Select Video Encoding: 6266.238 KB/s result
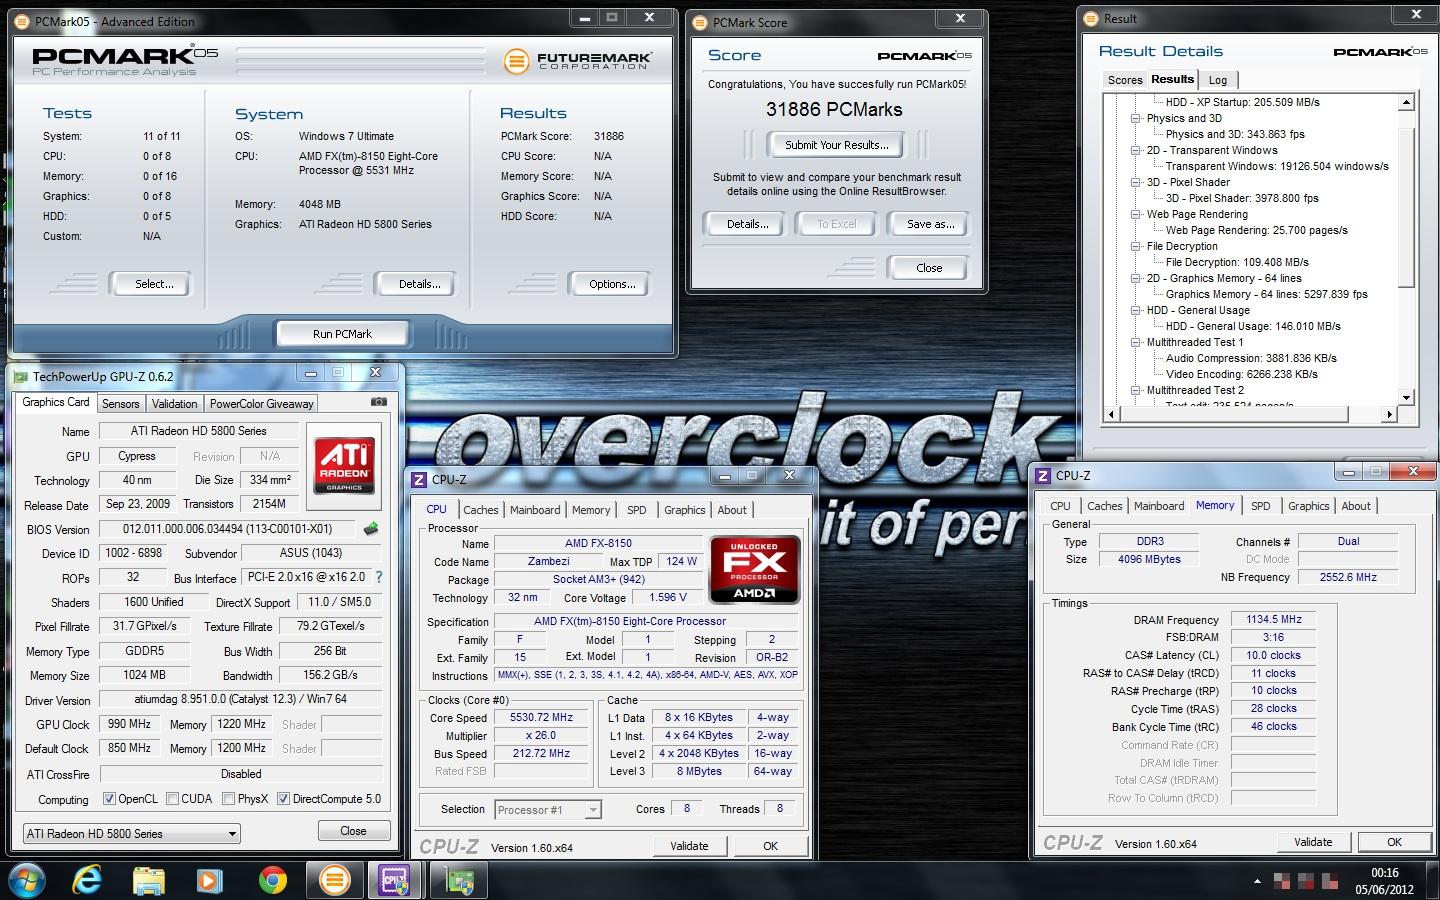 pos(1241,374)
